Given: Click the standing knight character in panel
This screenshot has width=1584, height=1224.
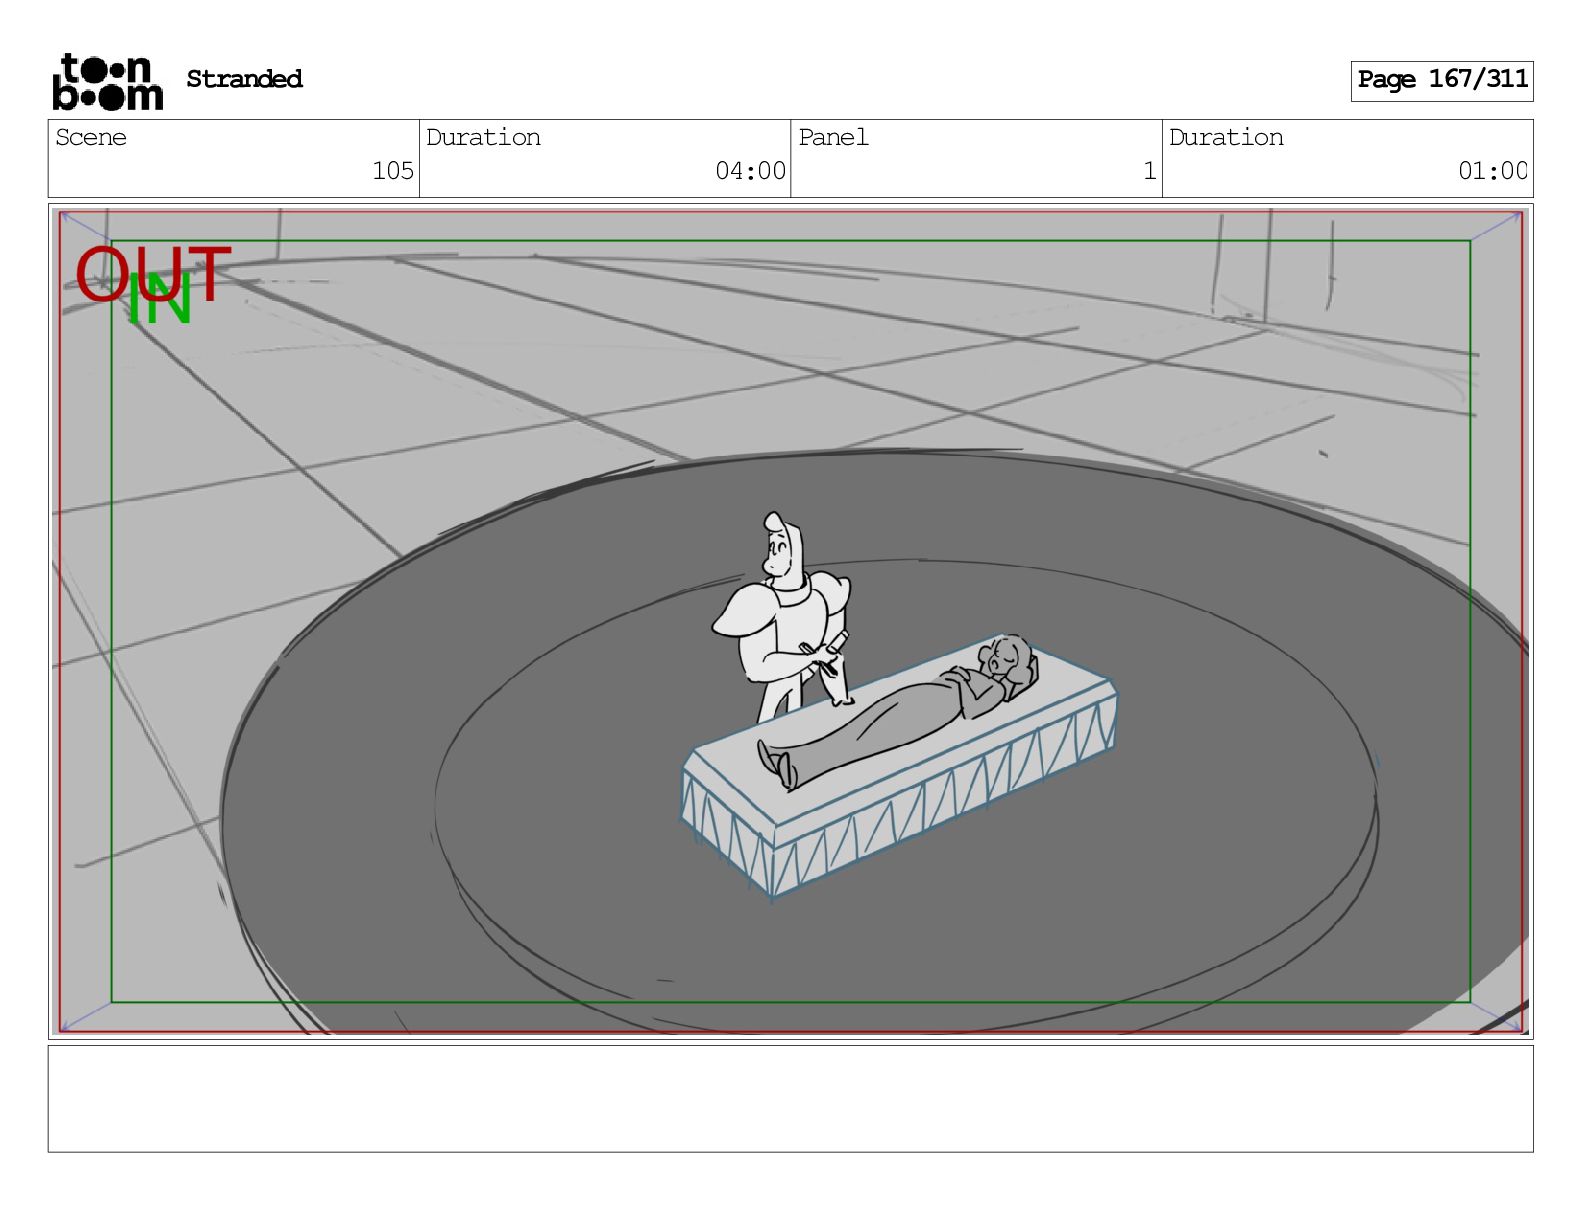Looking at the screenshot, I should coord(785,618).
